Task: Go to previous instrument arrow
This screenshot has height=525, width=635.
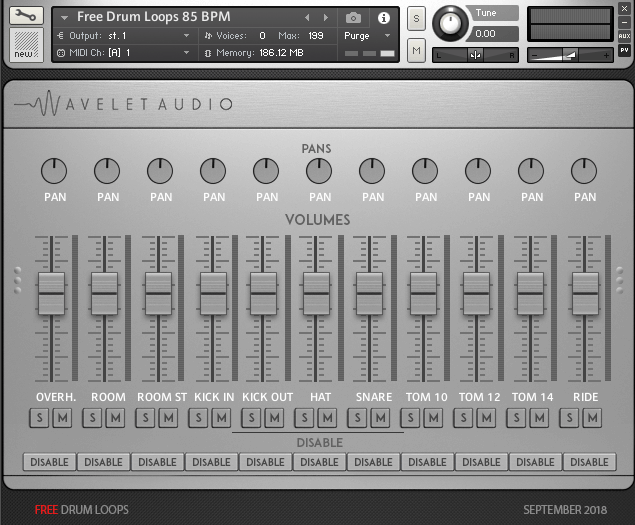Action: point(307,17)
